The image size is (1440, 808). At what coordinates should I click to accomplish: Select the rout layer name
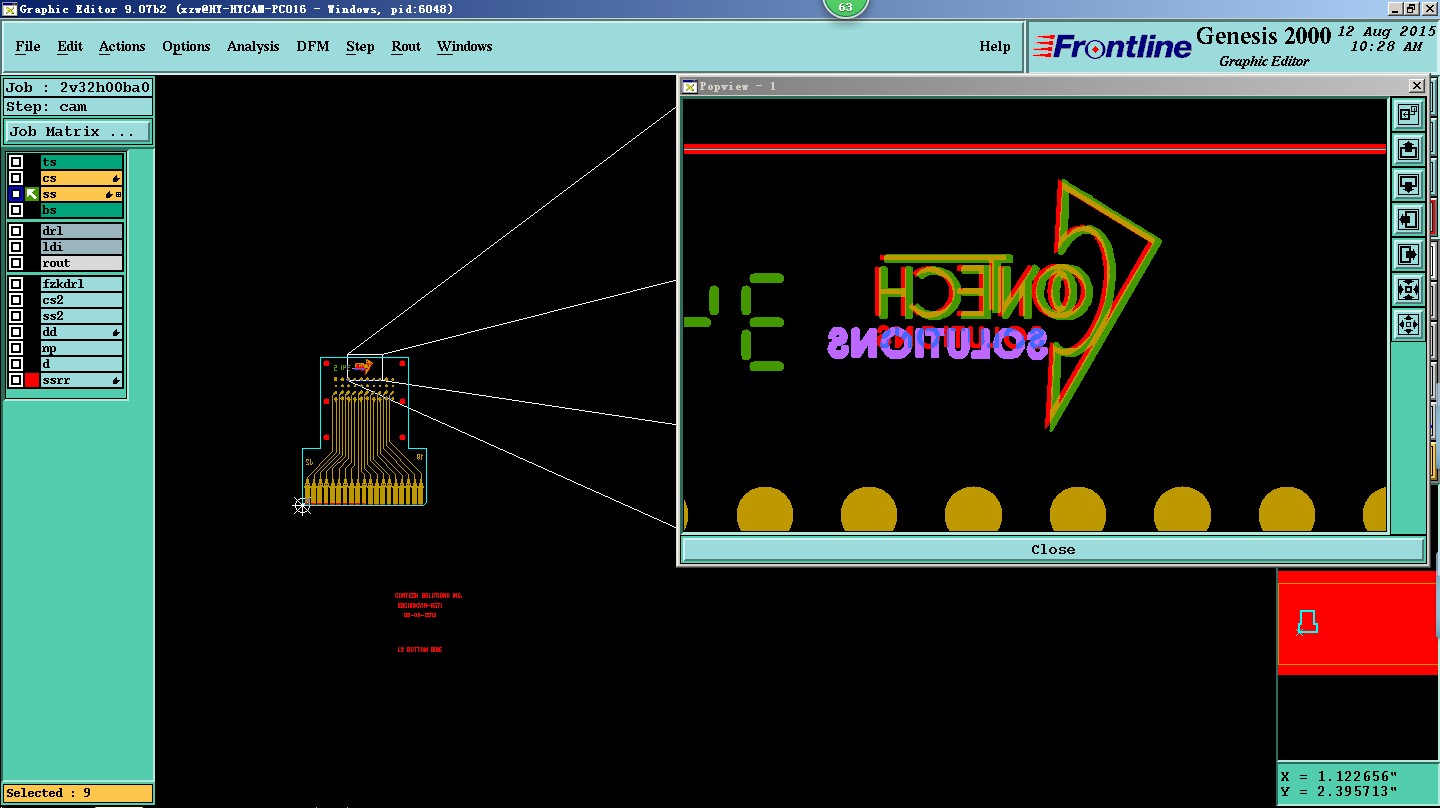pos(82,263)
